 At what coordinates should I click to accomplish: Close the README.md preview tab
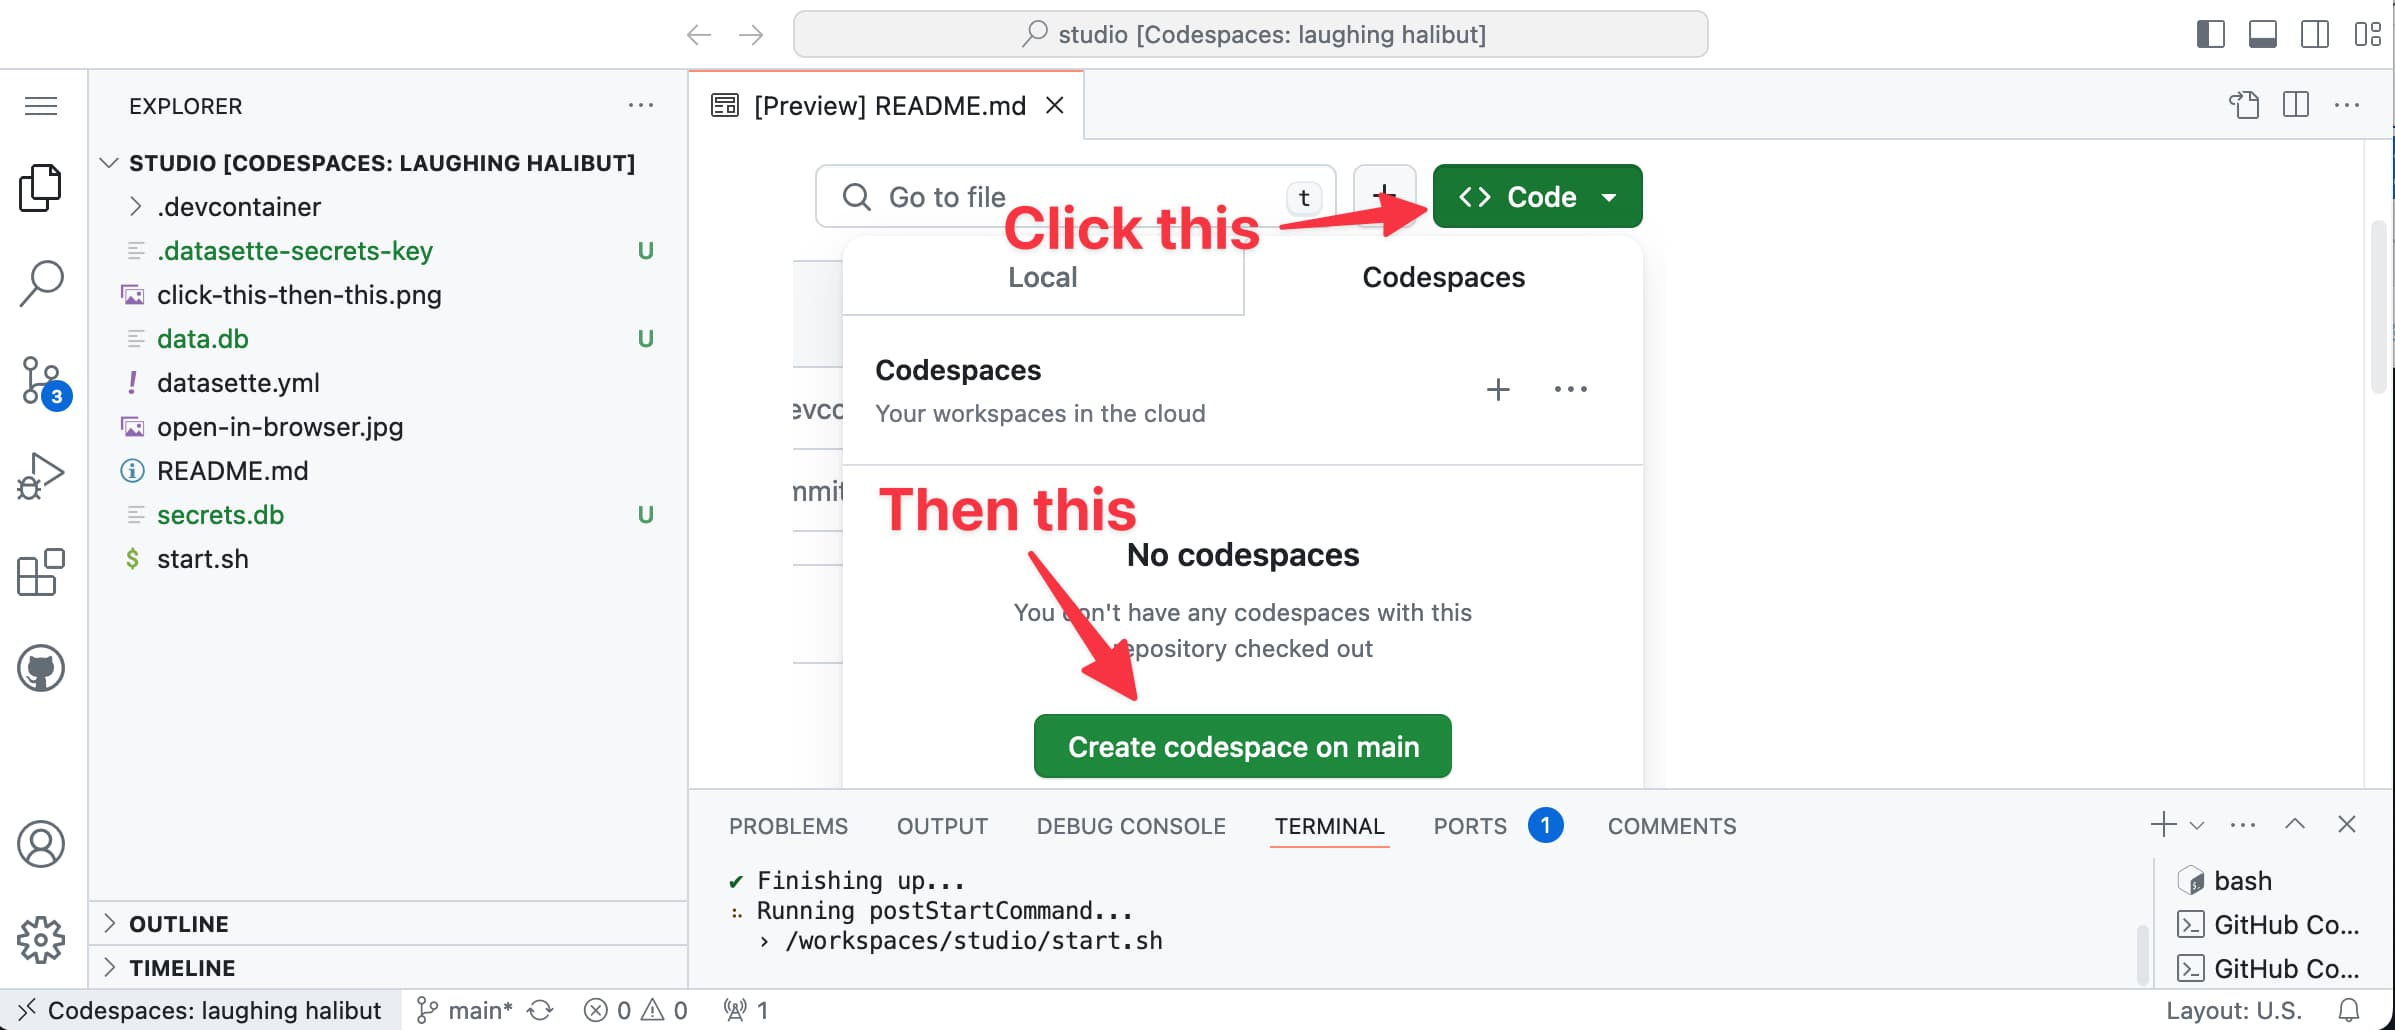[1055, 105]
